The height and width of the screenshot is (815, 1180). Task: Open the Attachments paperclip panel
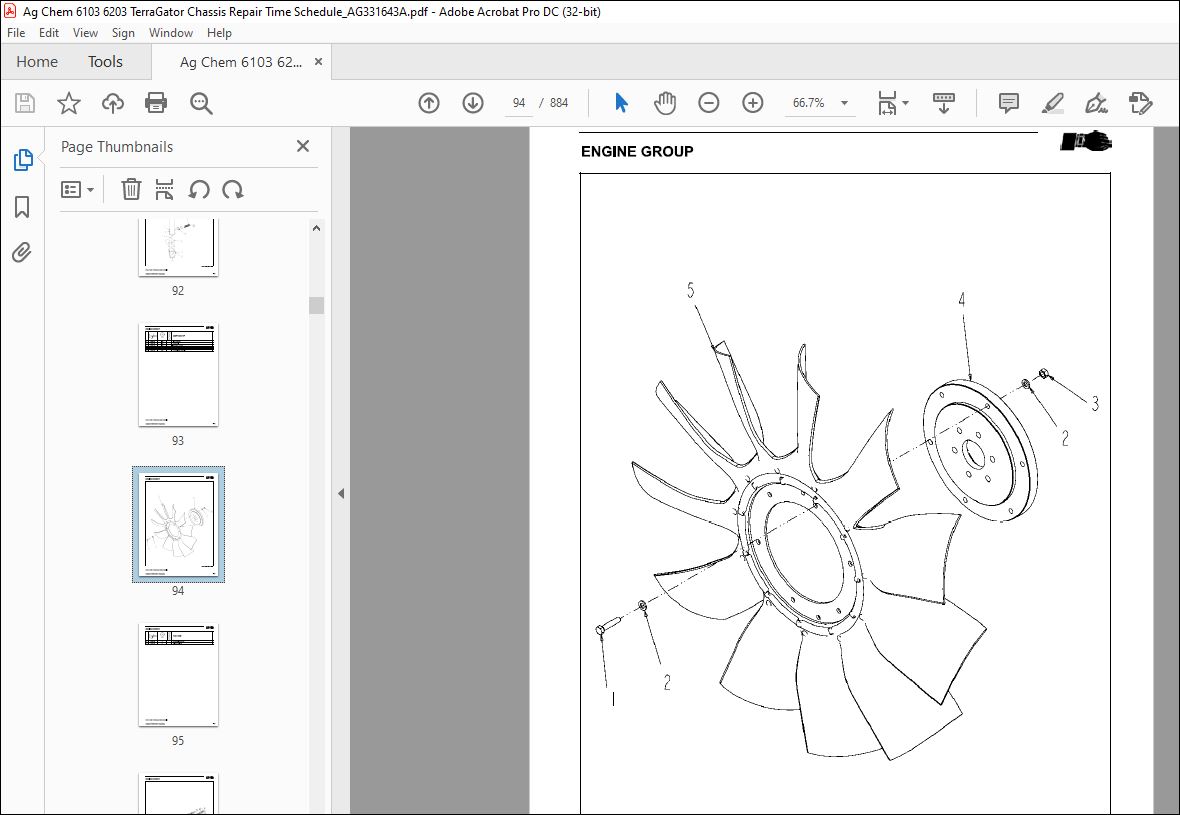(x=23, y=253)
